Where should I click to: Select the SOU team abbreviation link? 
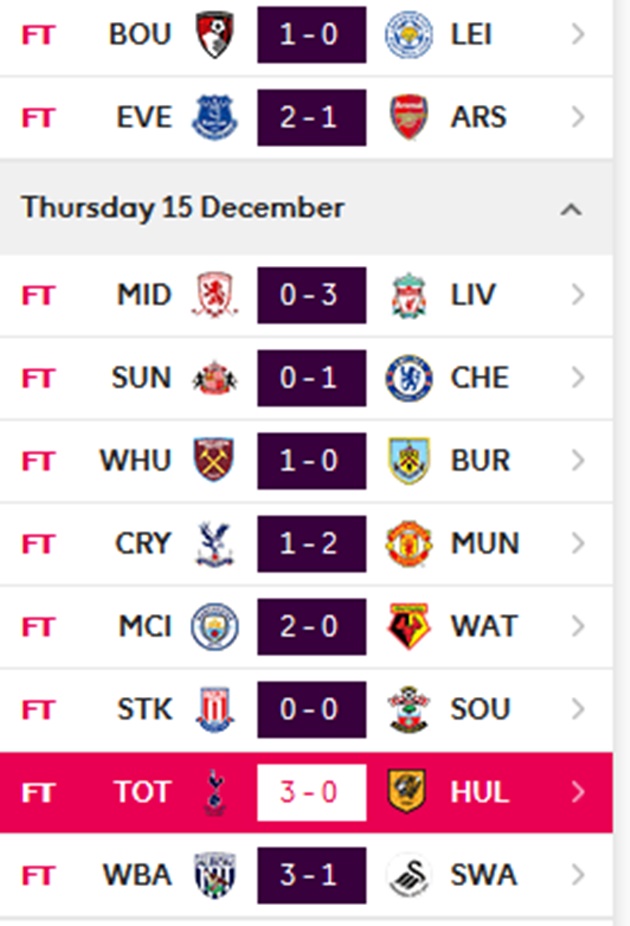click(481, 710)
